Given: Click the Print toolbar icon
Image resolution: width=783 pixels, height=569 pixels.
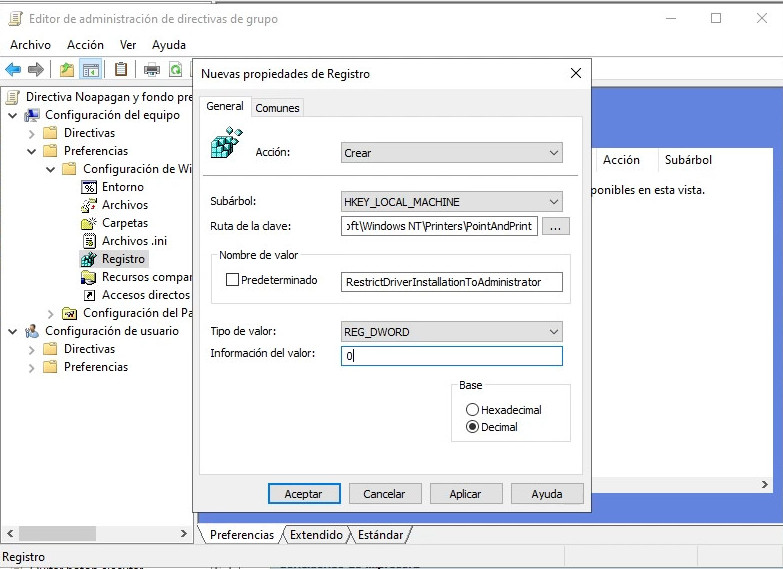Looking at the screenshot, I should click(x=152, y=69).
